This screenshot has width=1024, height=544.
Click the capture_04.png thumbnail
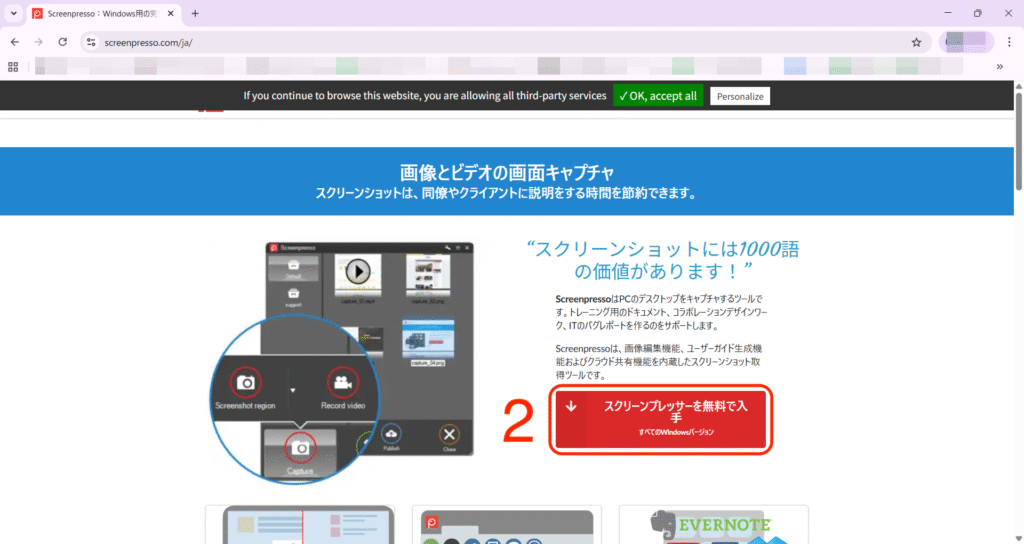[x=428, y=339]
